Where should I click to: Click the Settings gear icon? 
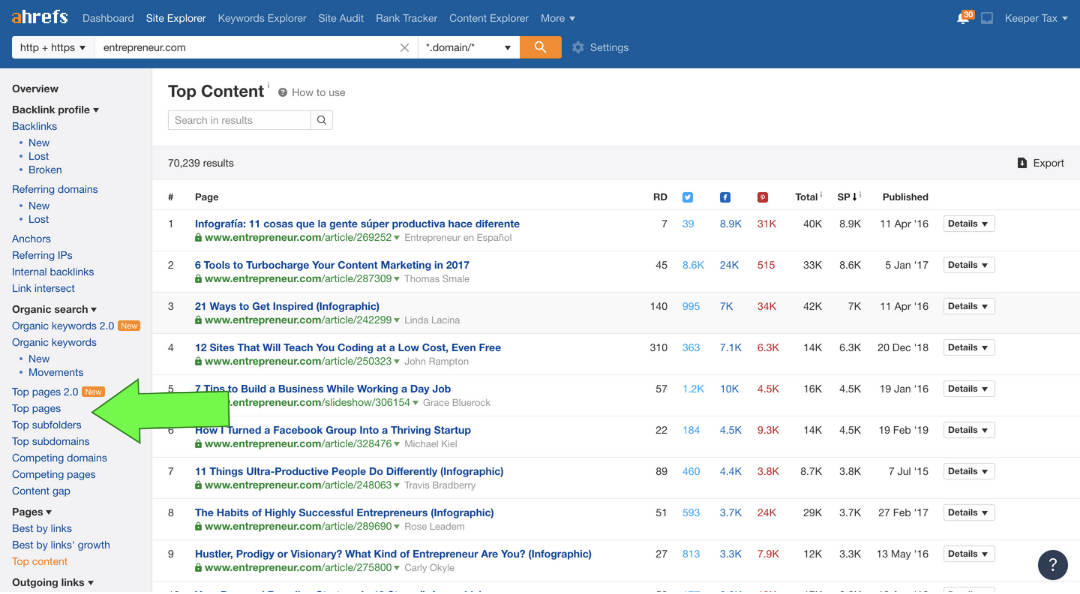click(x=578, y=48)
